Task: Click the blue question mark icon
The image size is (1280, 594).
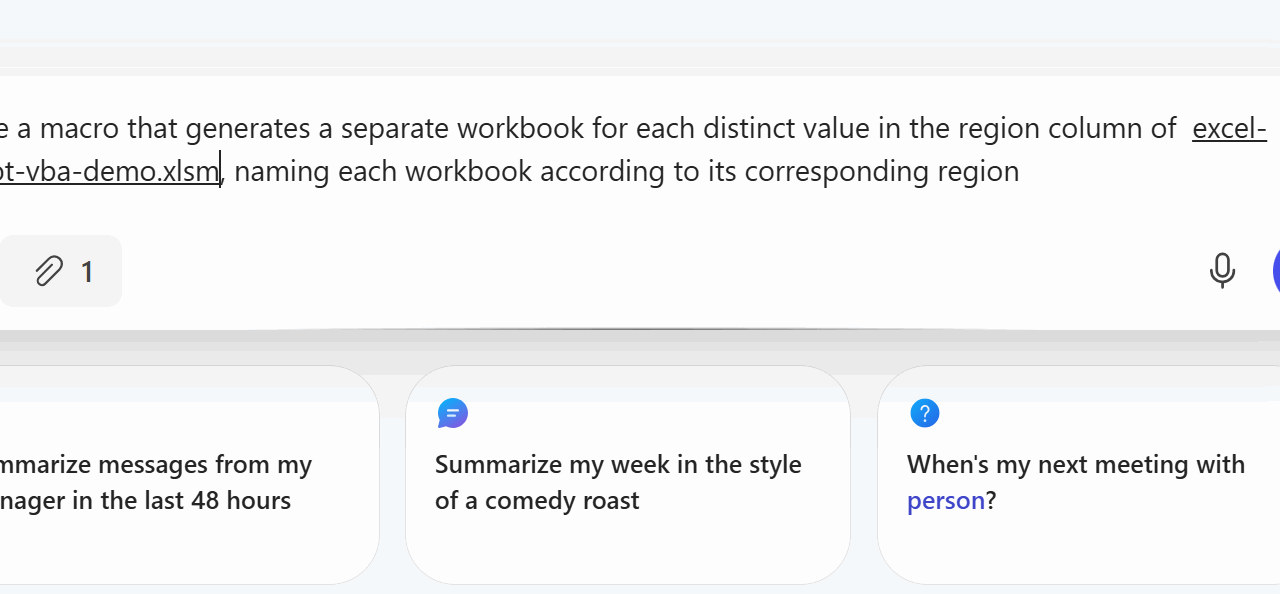Action: (925, 413)
